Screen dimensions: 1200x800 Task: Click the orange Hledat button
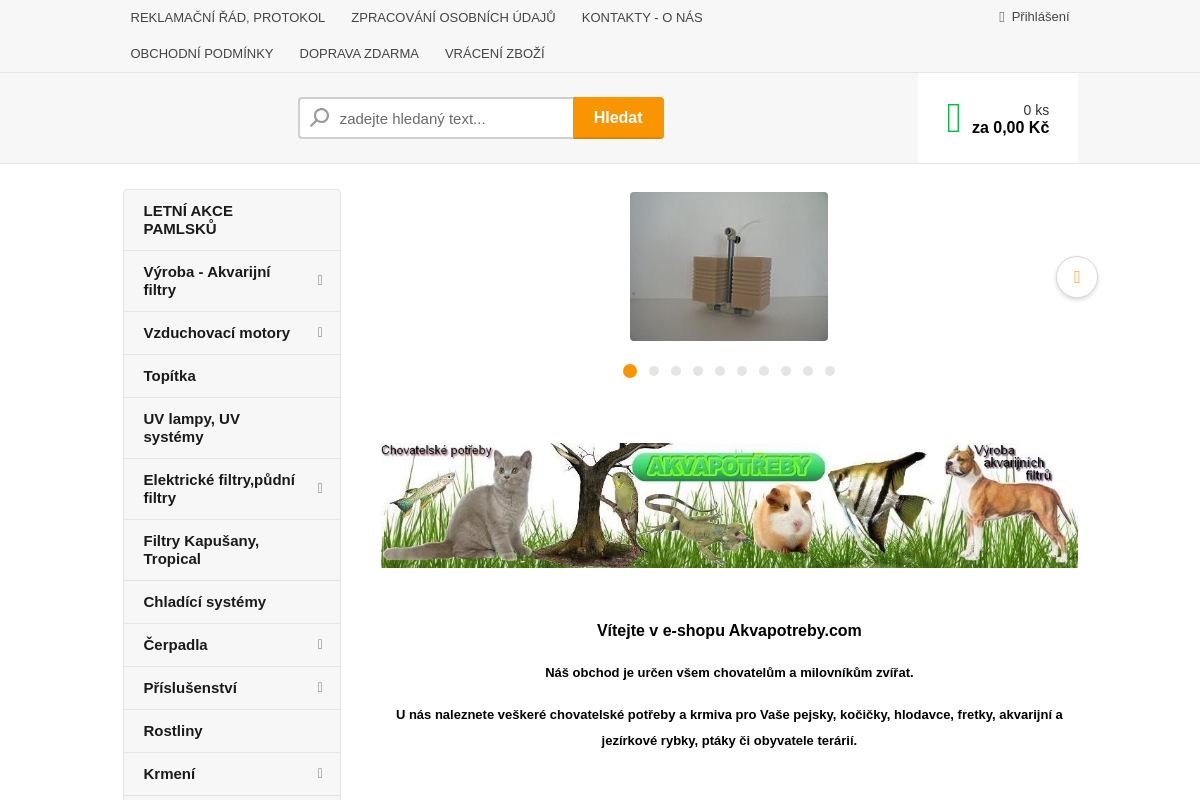click(x=618, y=118)
